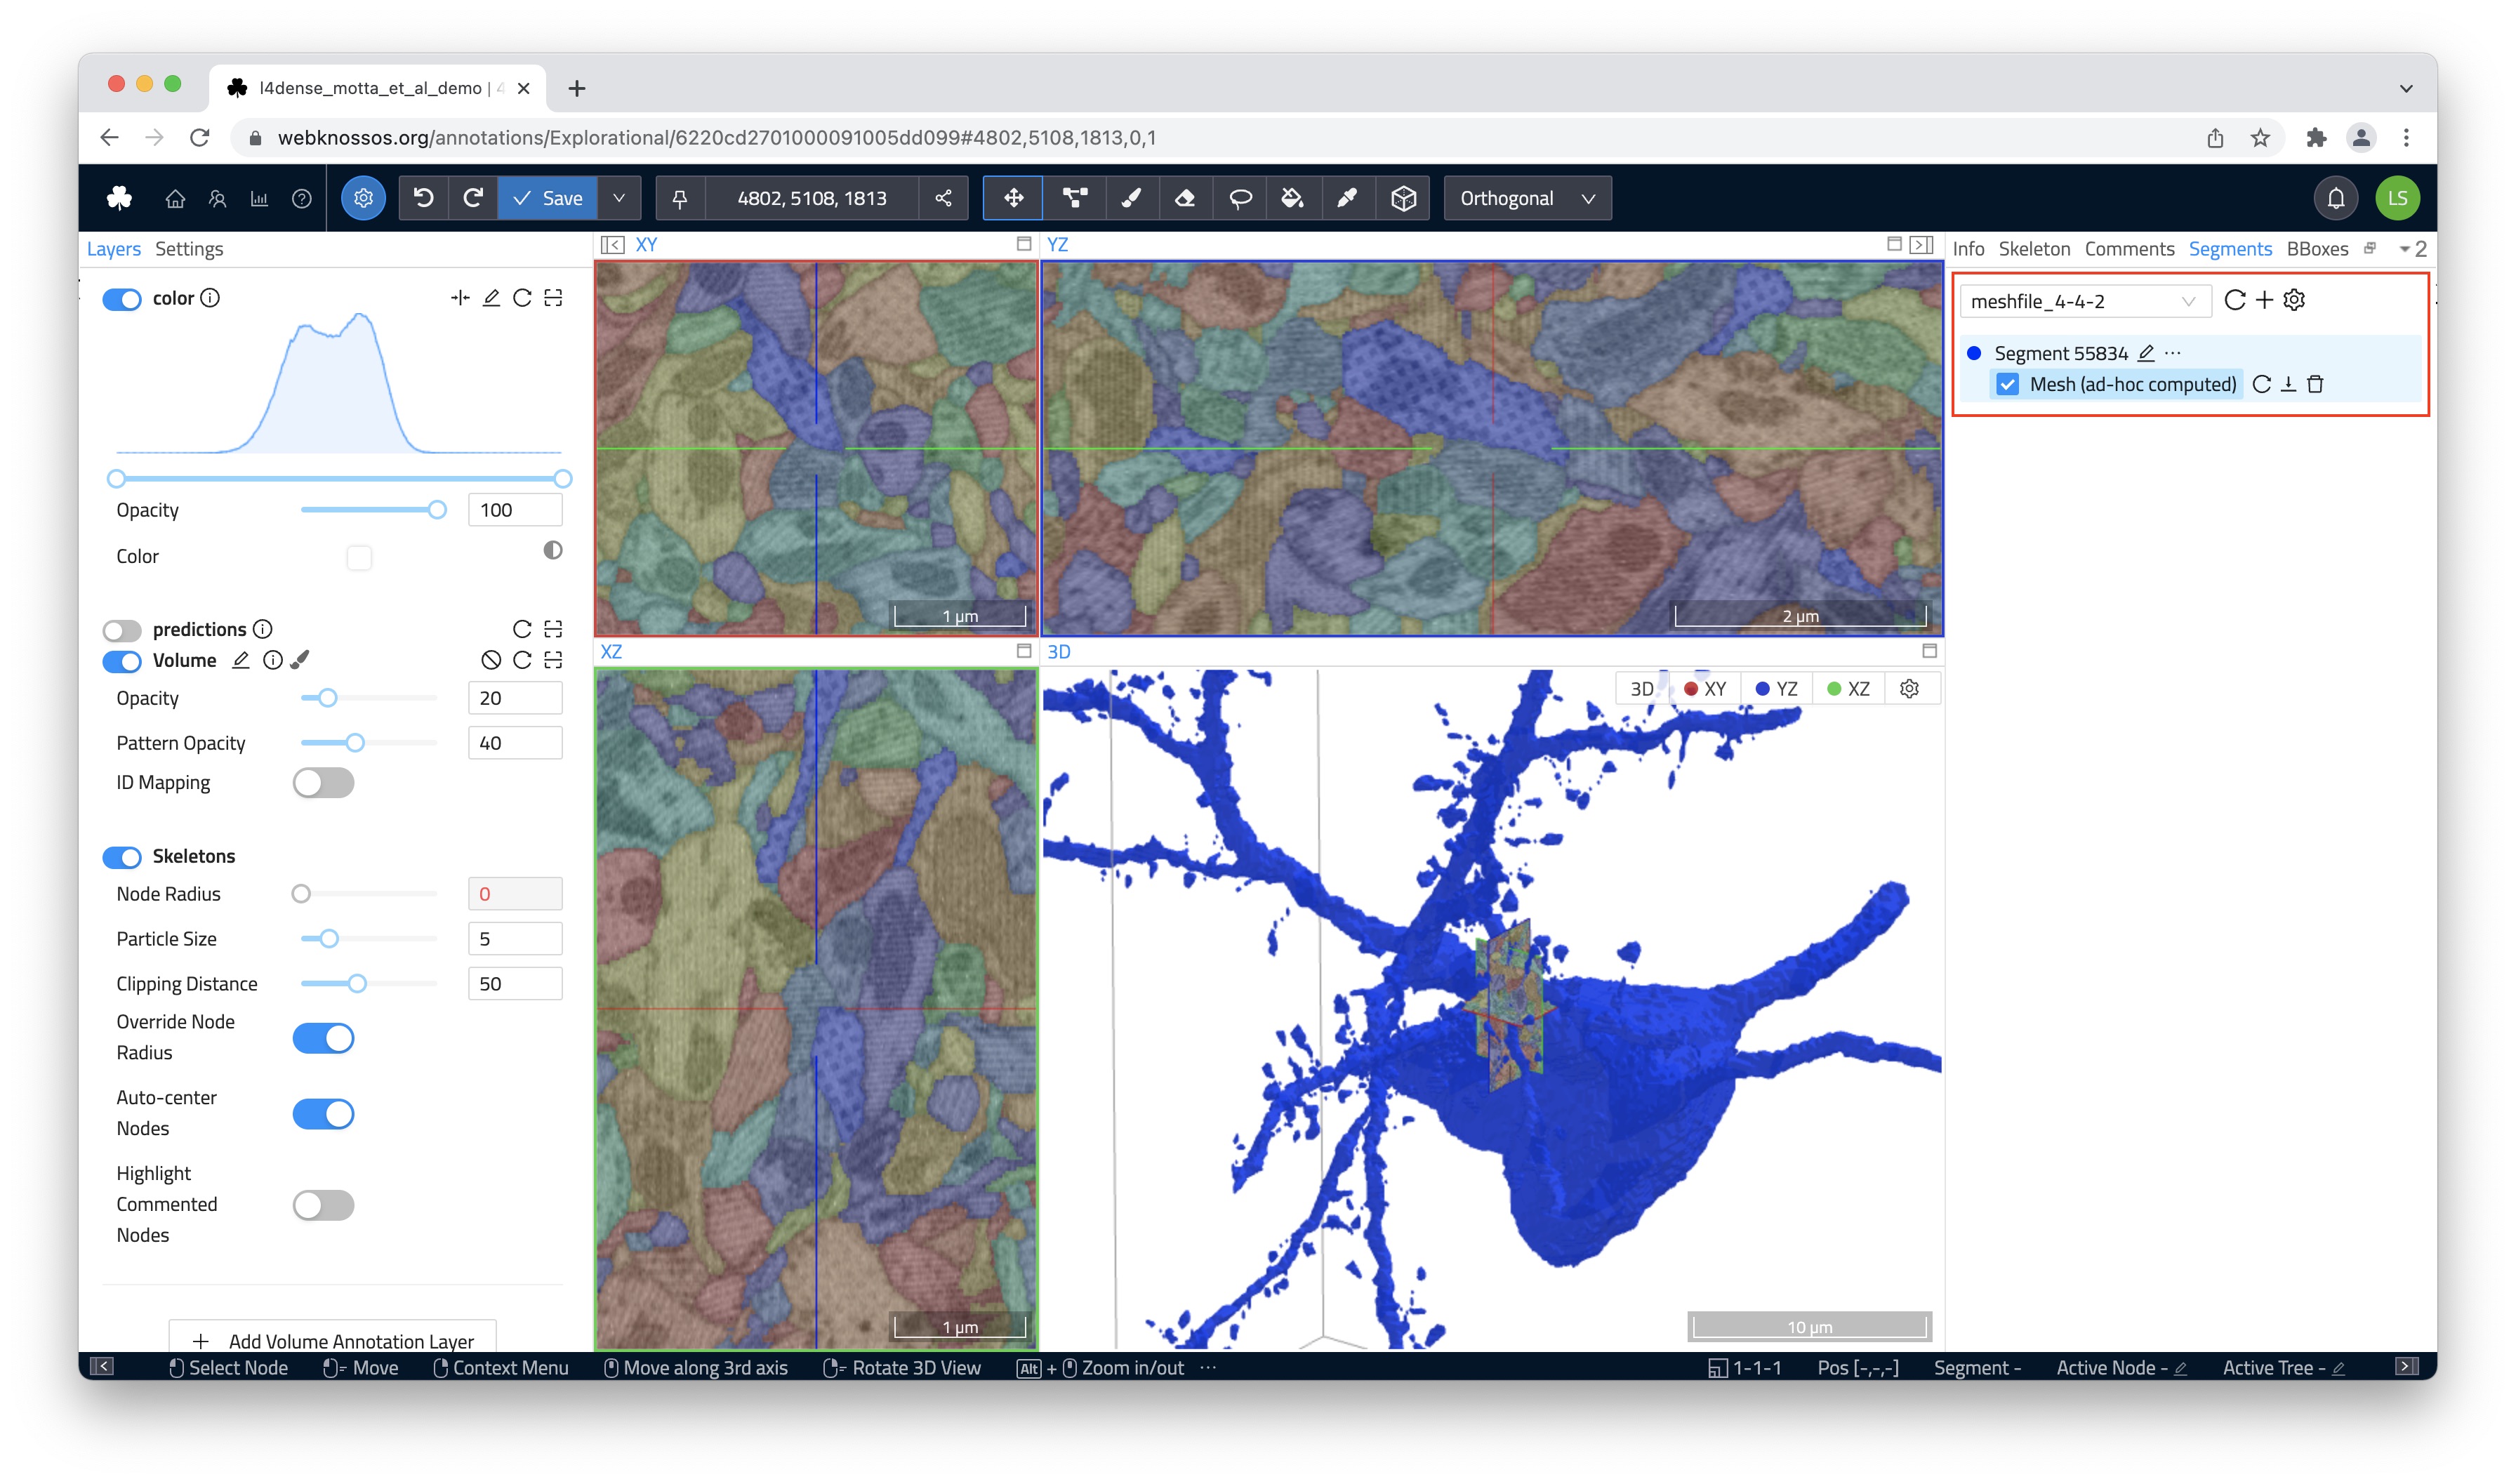Screen dimensions: 2516x1484
Task: Enable Highlight Commented Nodes
Action: (323, 1205)
